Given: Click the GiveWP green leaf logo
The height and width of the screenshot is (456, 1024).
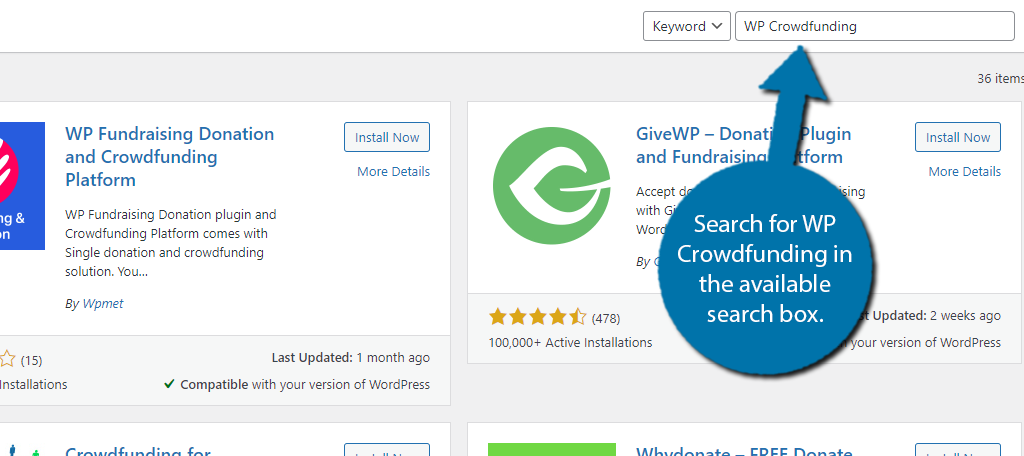Looking at the screenshot, I should [552, 186].
